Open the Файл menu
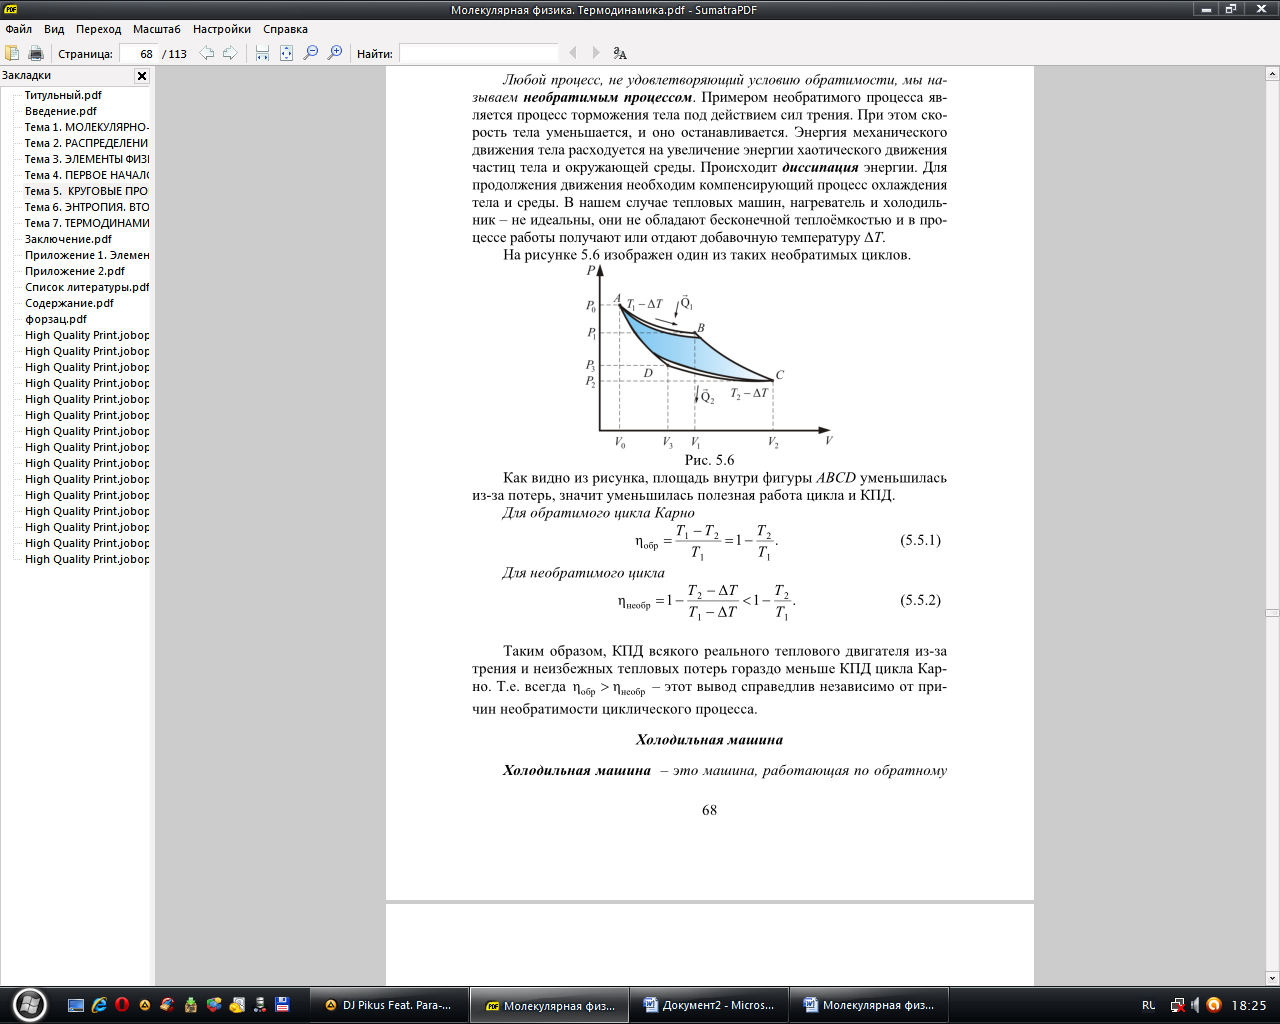Viewport: 1280px width, 1024px height. pyautogui.click(x=18, y=29)
